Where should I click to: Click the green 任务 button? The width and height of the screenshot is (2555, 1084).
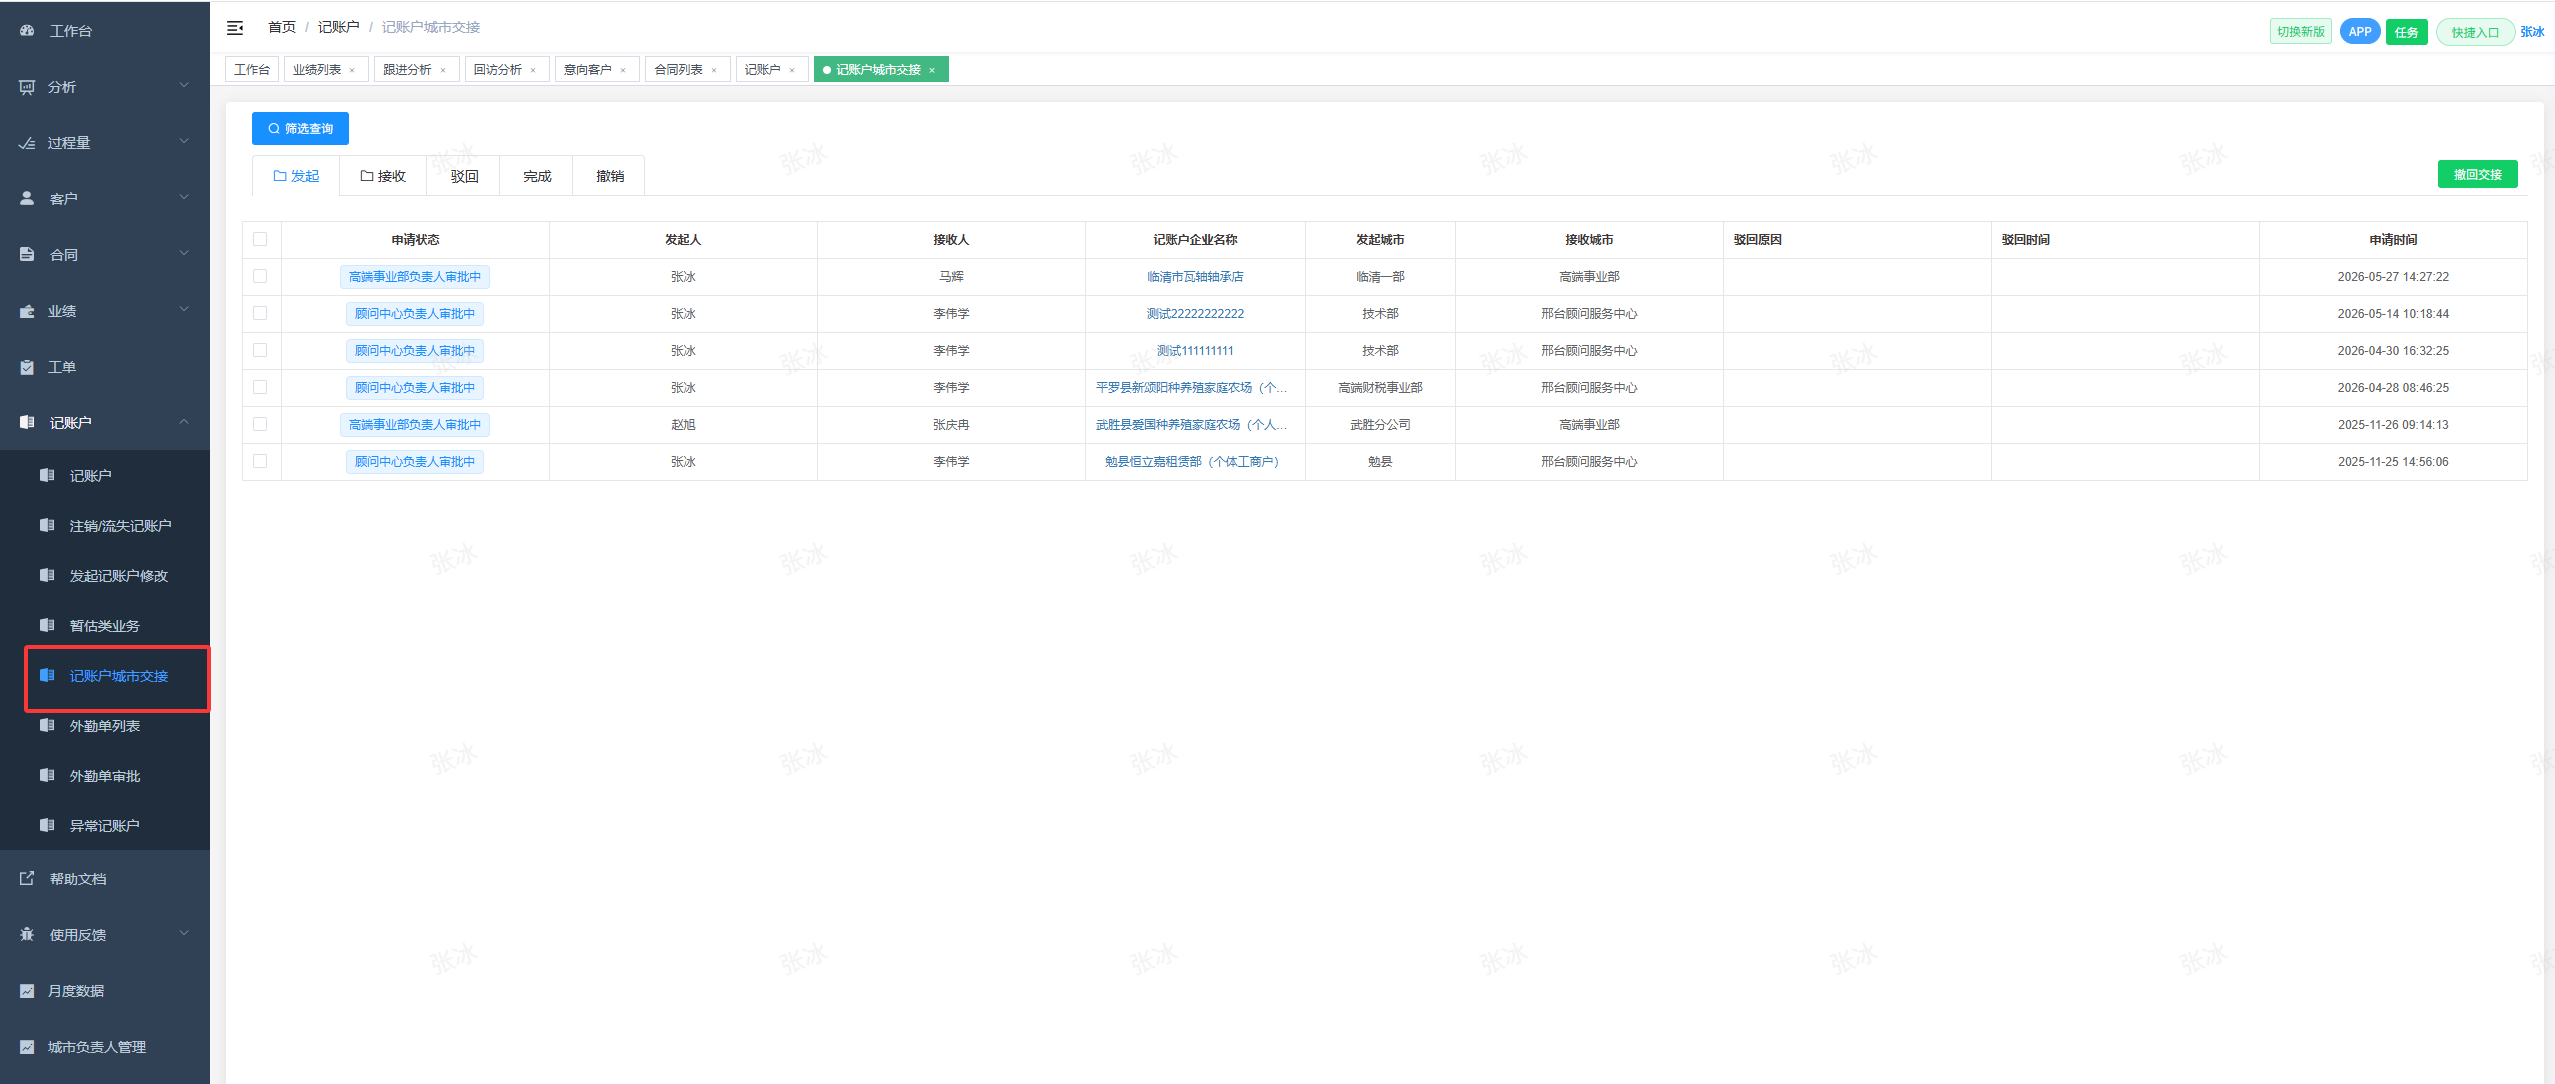2407,32
